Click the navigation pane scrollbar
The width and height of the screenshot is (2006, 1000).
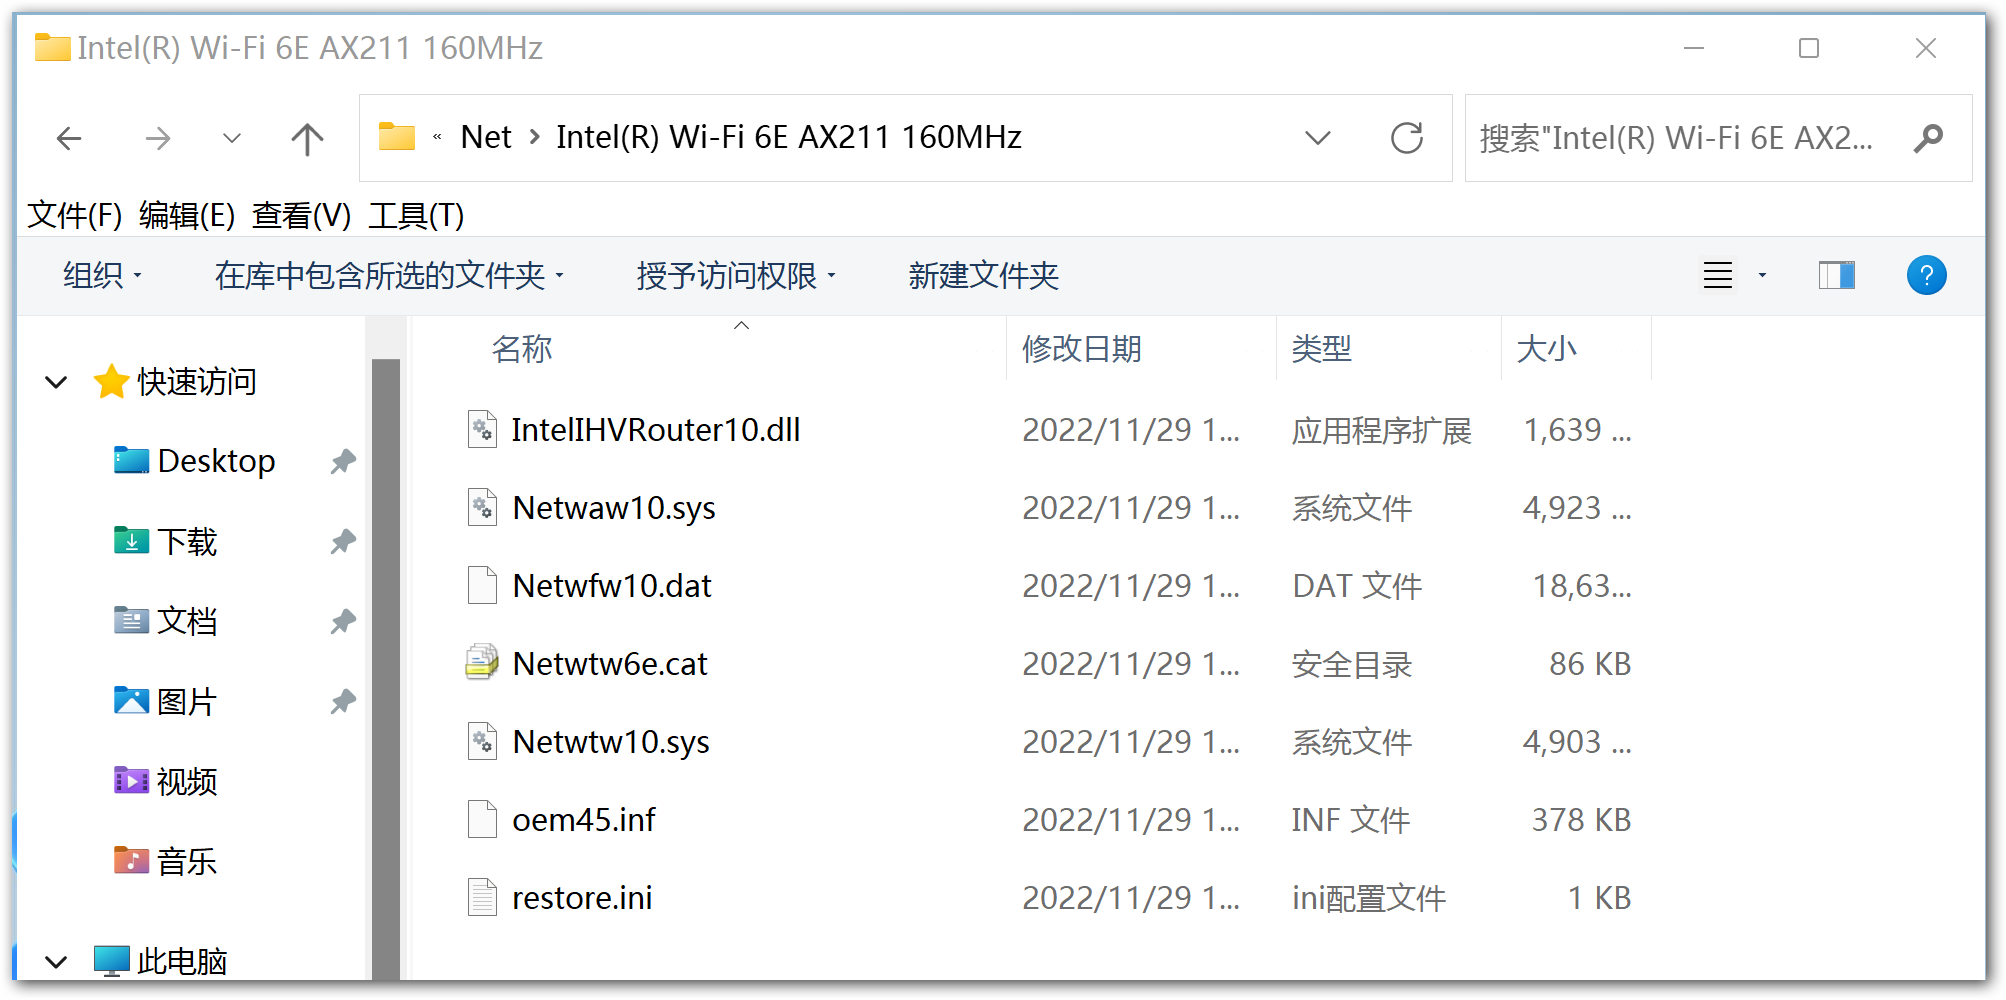386,668
